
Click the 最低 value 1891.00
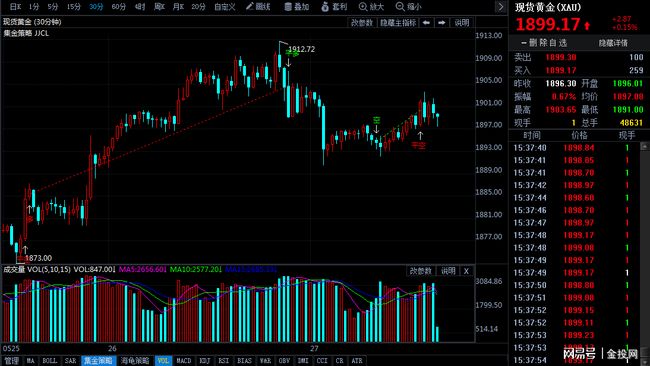tap(628, 109)
